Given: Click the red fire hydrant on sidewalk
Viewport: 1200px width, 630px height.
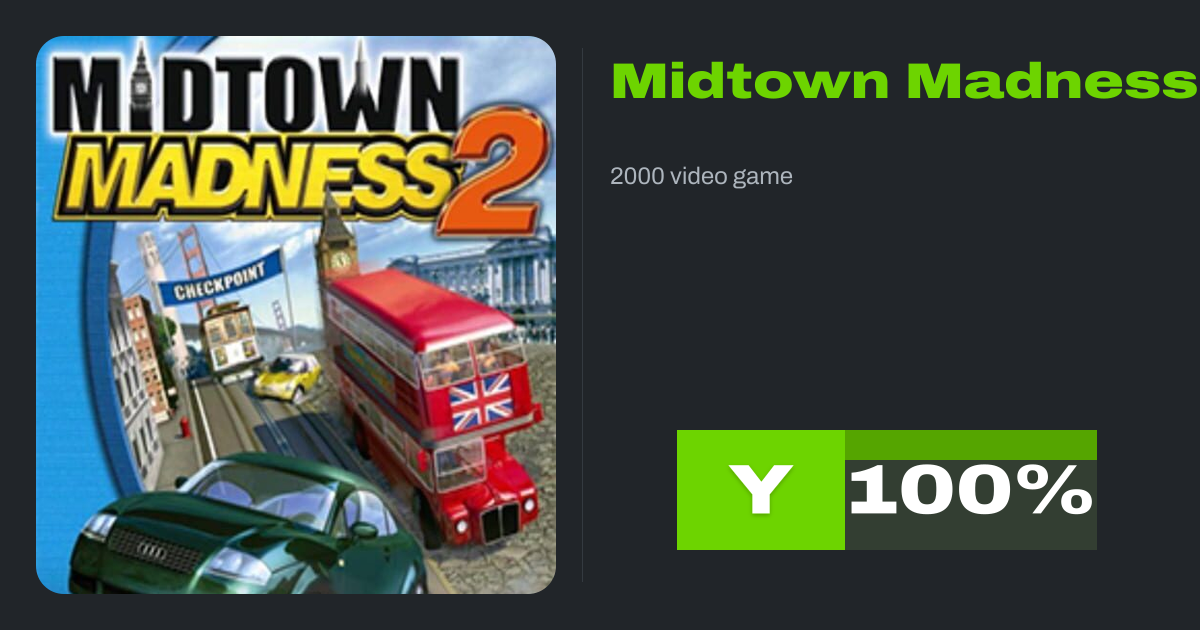Looking at the screenshot, I should click(185, 428).
